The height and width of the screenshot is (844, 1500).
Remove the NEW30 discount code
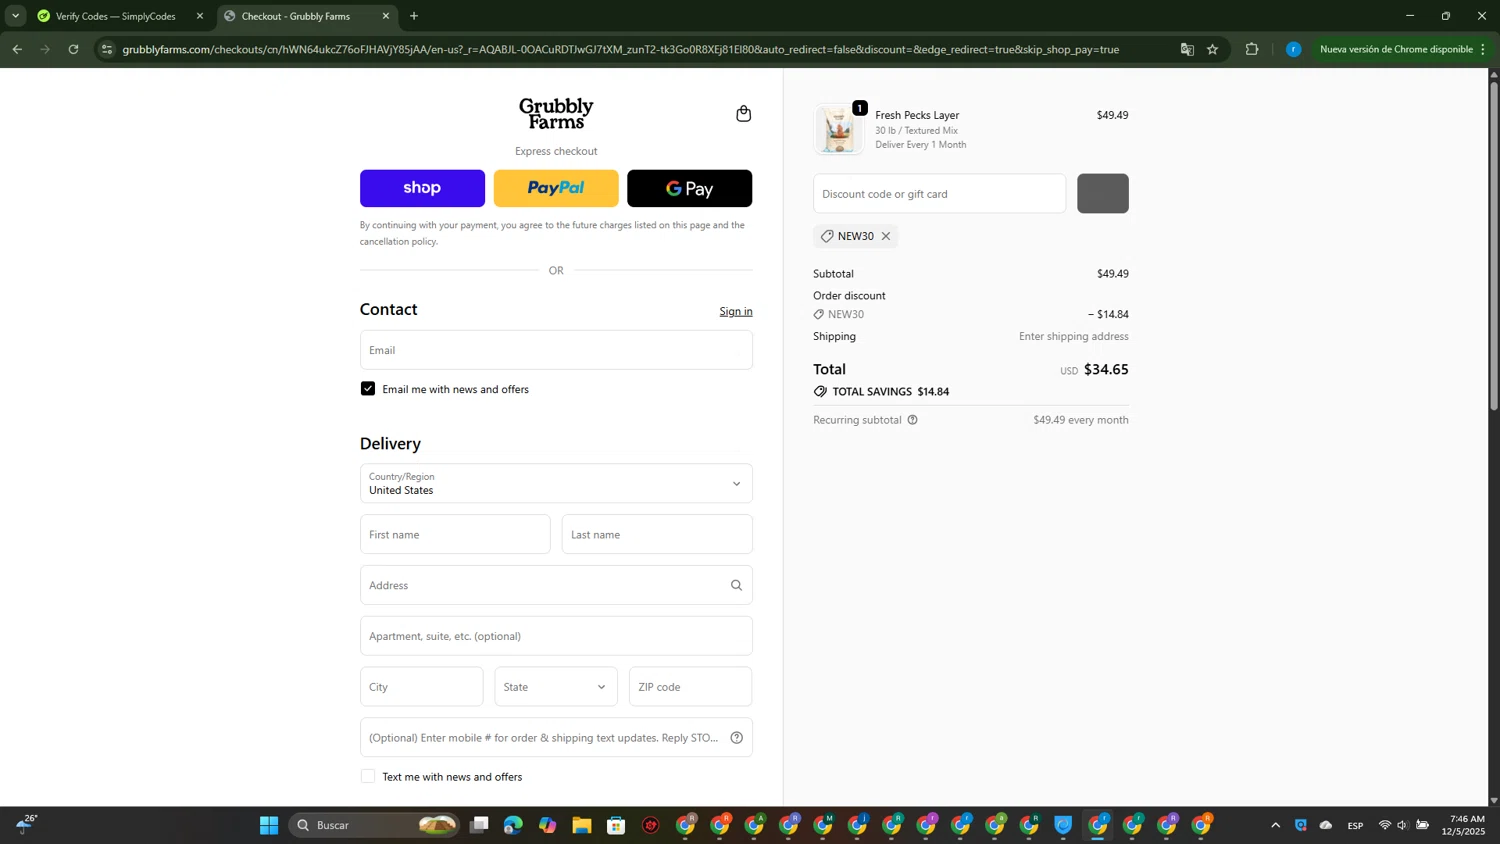(x=886, y=236)
